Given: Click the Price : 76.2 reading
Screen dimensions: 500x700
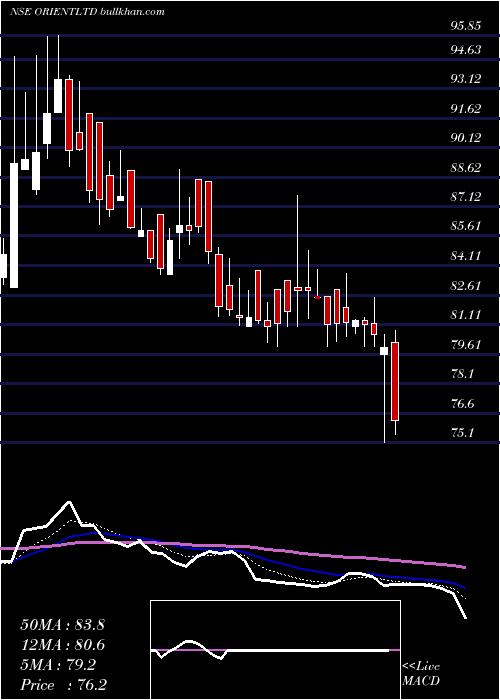Looking at the screenshot, I should point(63,685).
